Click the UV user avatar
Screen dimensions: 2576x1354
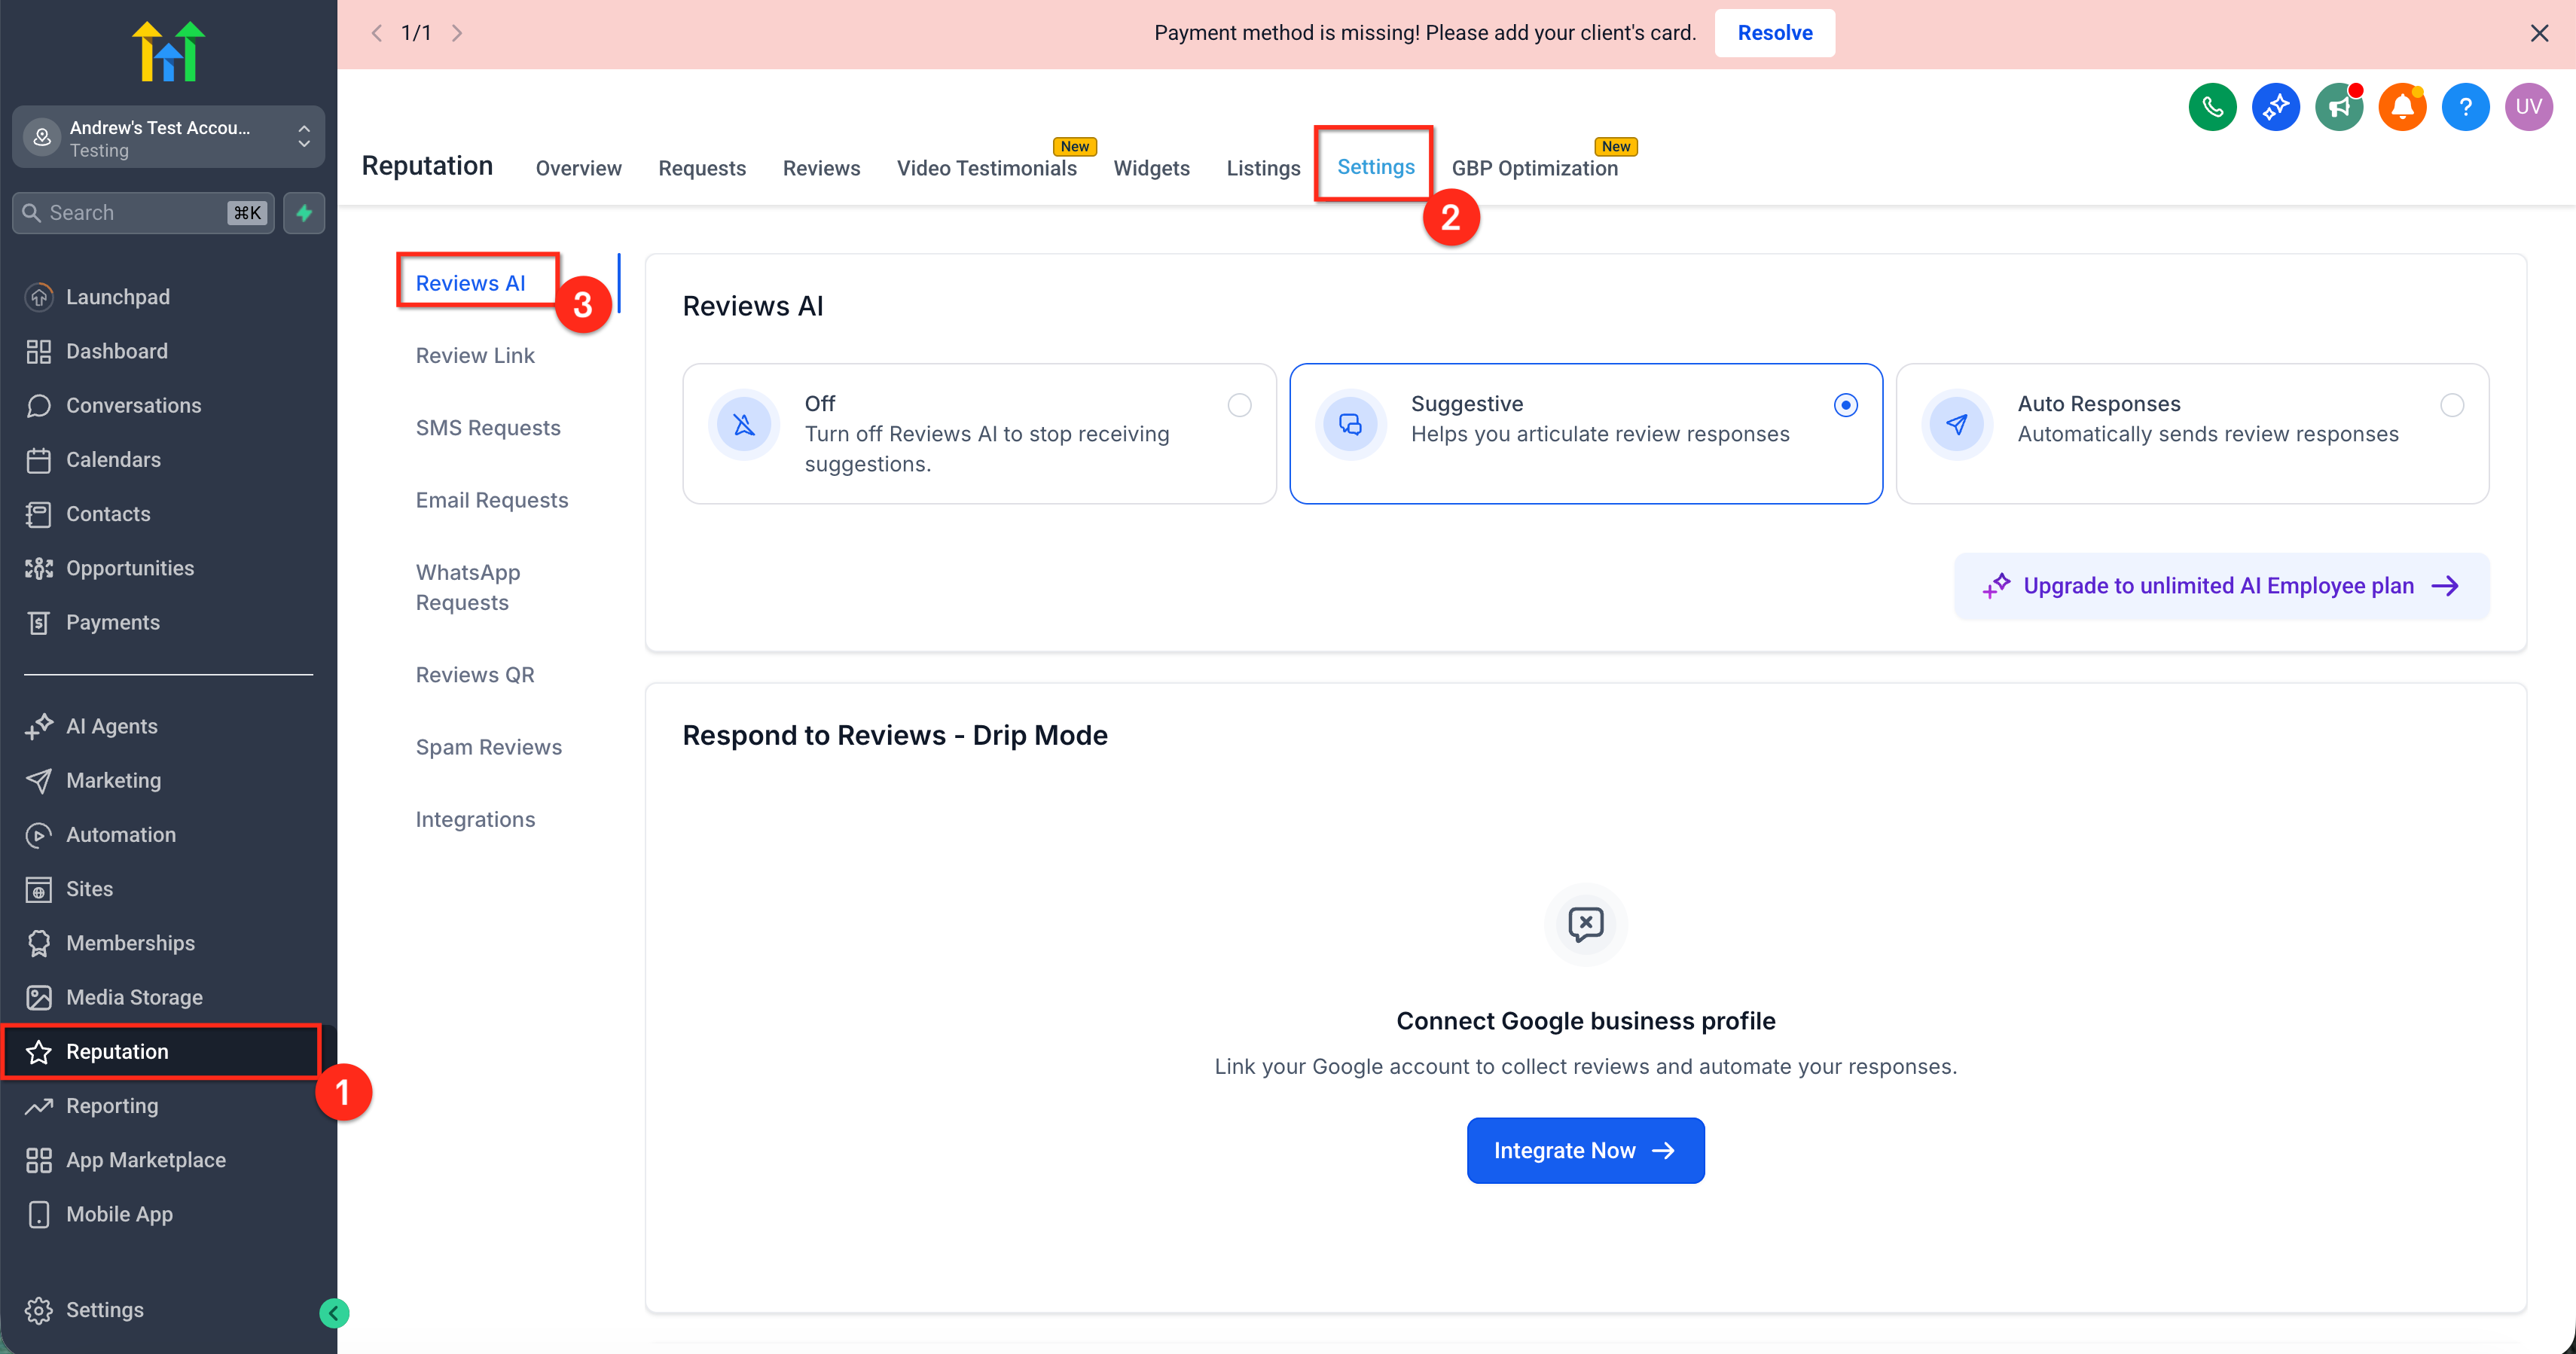(2528, 106)
